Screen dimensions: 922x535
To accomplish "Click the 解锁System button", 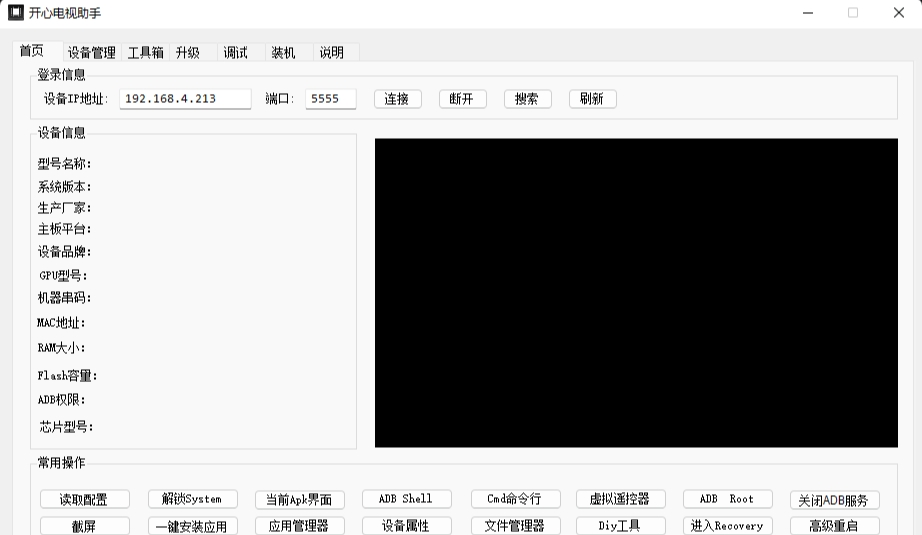I will 193,499.
